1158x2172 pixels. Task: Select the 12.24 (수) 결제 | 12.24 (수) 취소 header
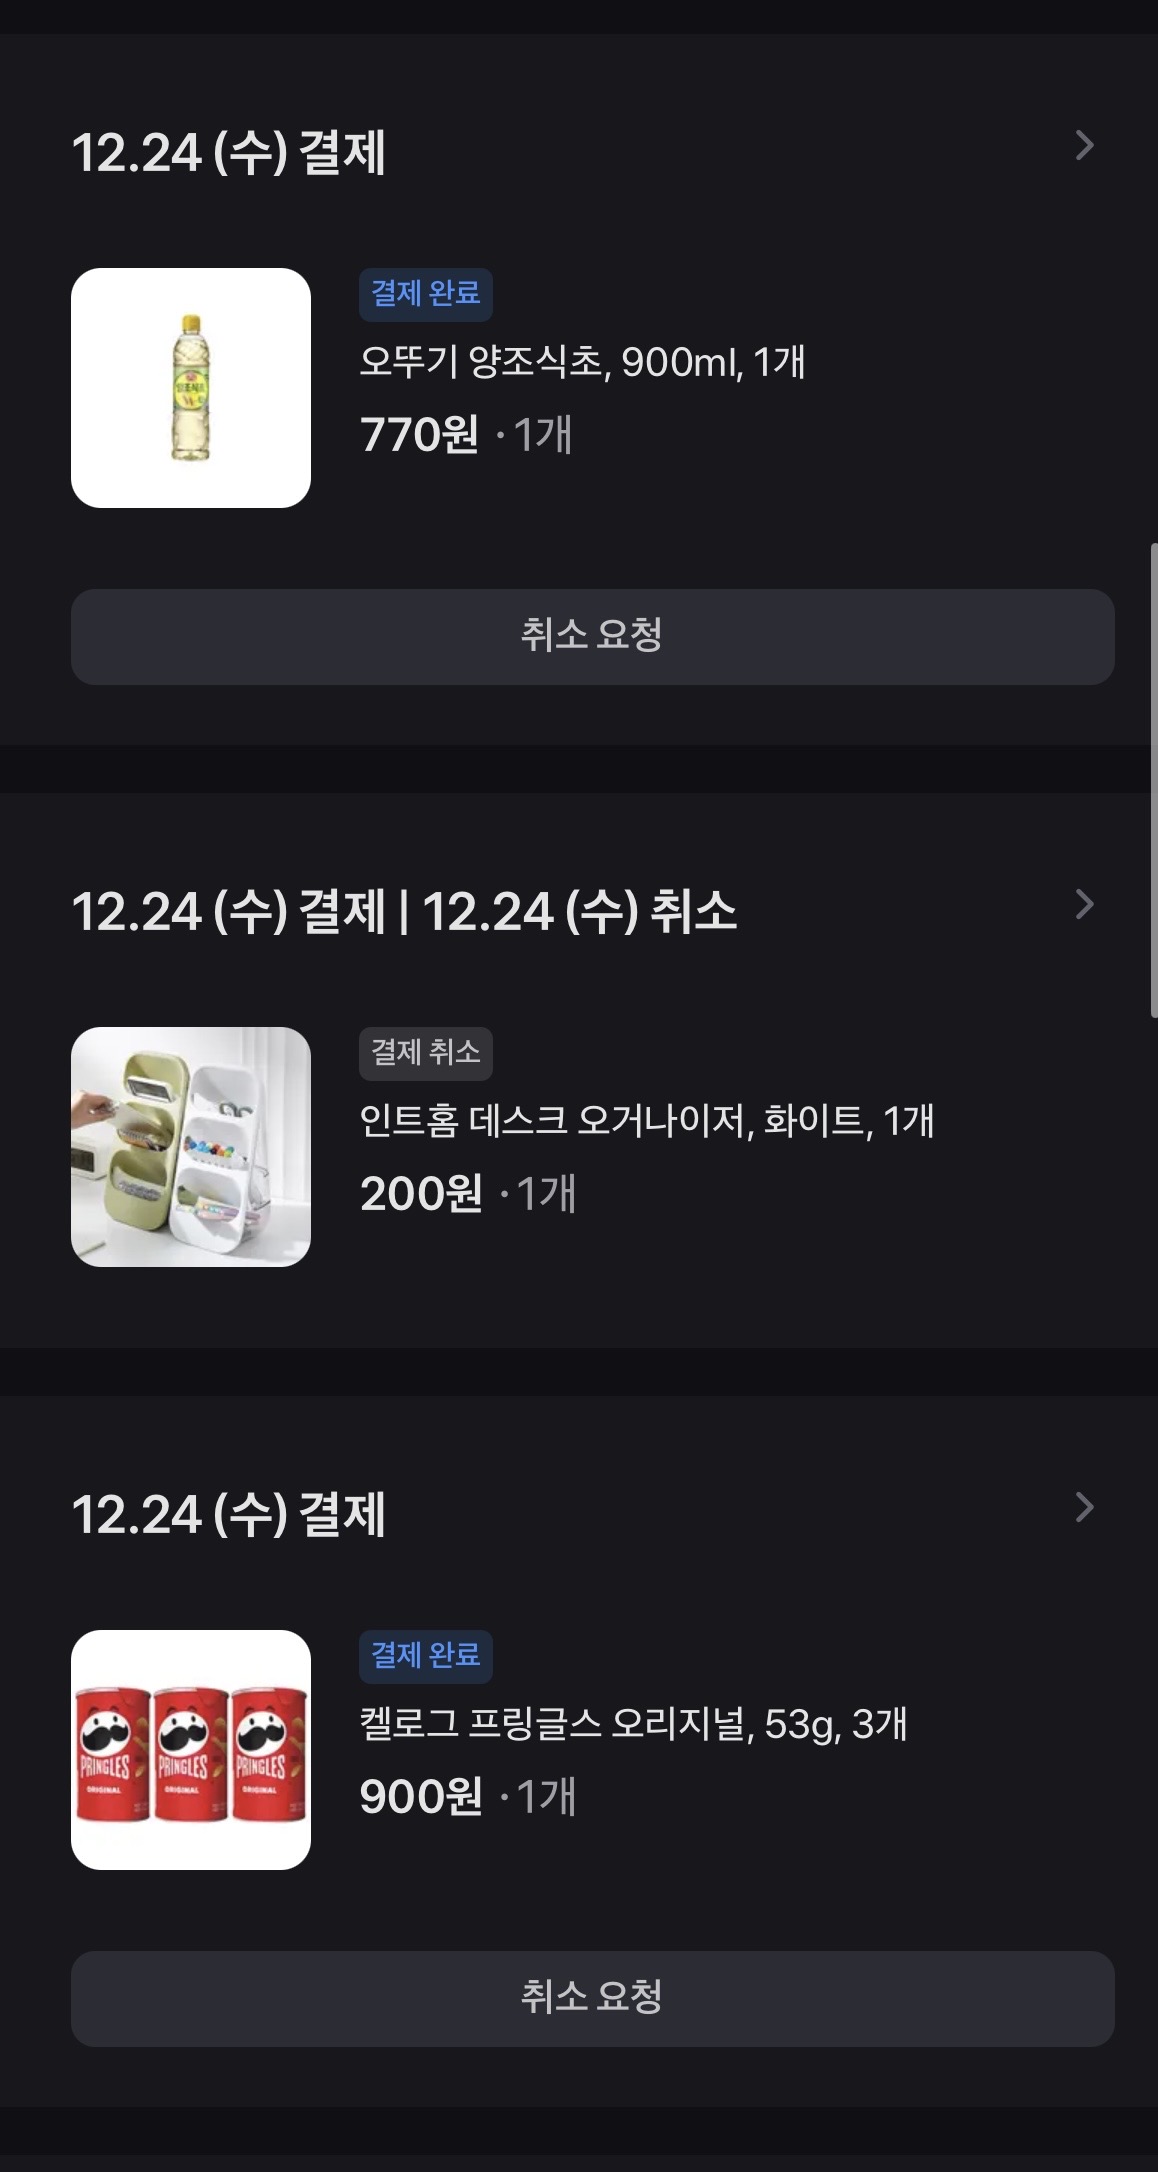click(x=404, y=912)
